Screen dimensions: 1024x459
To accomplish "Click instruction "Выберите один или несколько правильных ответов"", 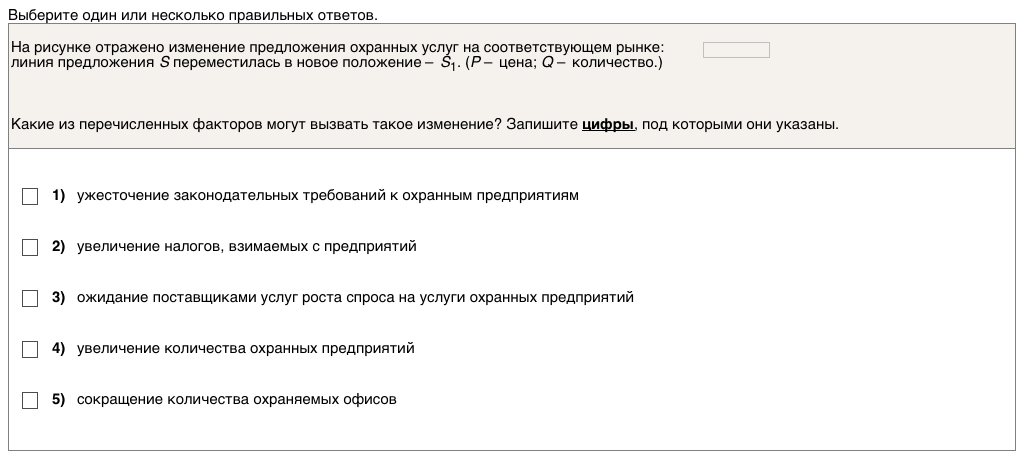I will [193, 16].
